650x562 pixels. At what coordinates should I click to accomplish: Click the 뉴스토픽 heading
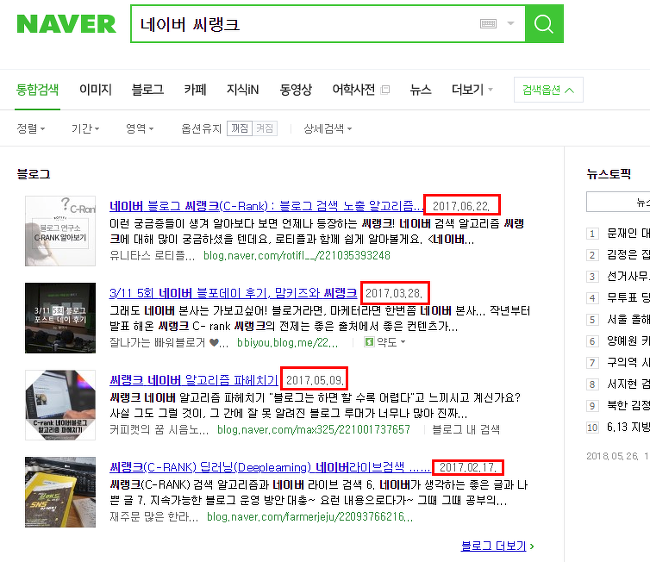[x=609, y=174]
